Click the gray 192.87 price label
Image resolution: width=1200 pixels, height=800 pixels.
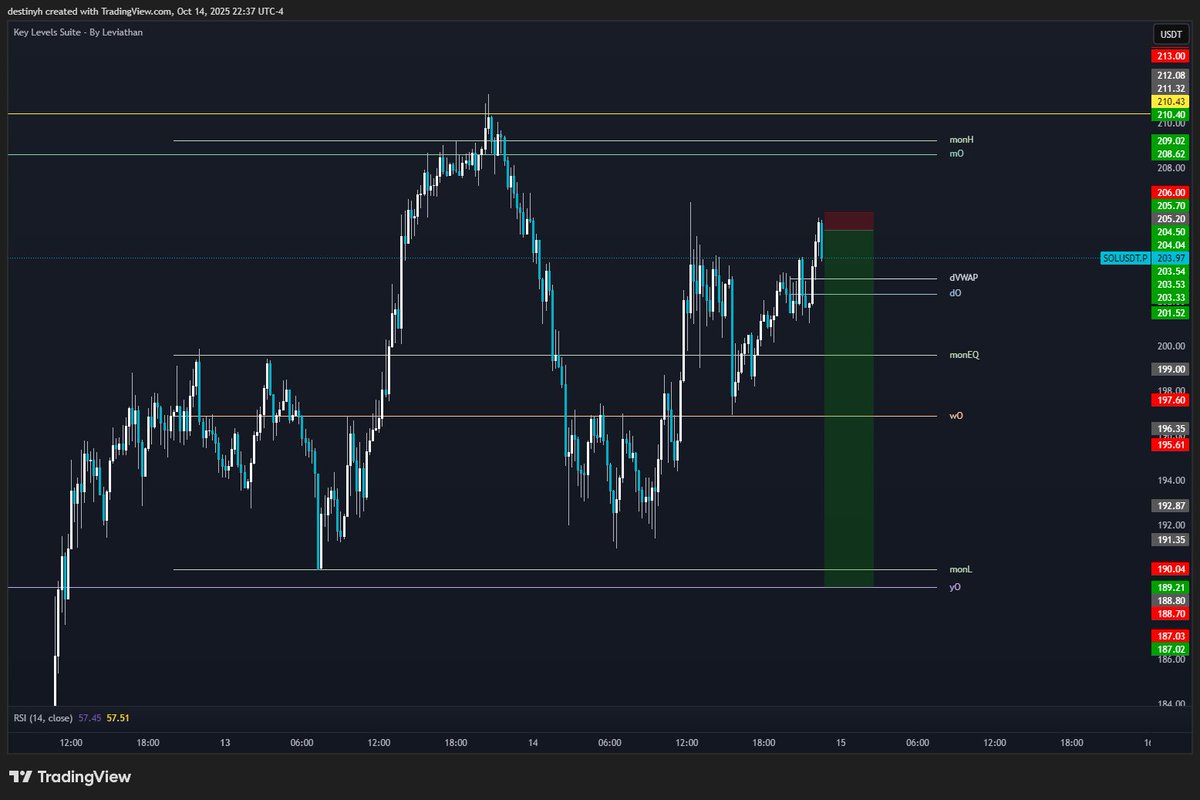coord(1169,506)
